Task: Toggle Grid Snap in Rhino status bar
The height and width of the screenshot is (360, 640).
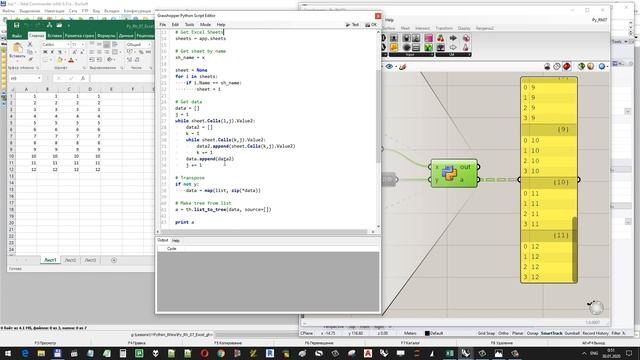Action: coord(486,333)
